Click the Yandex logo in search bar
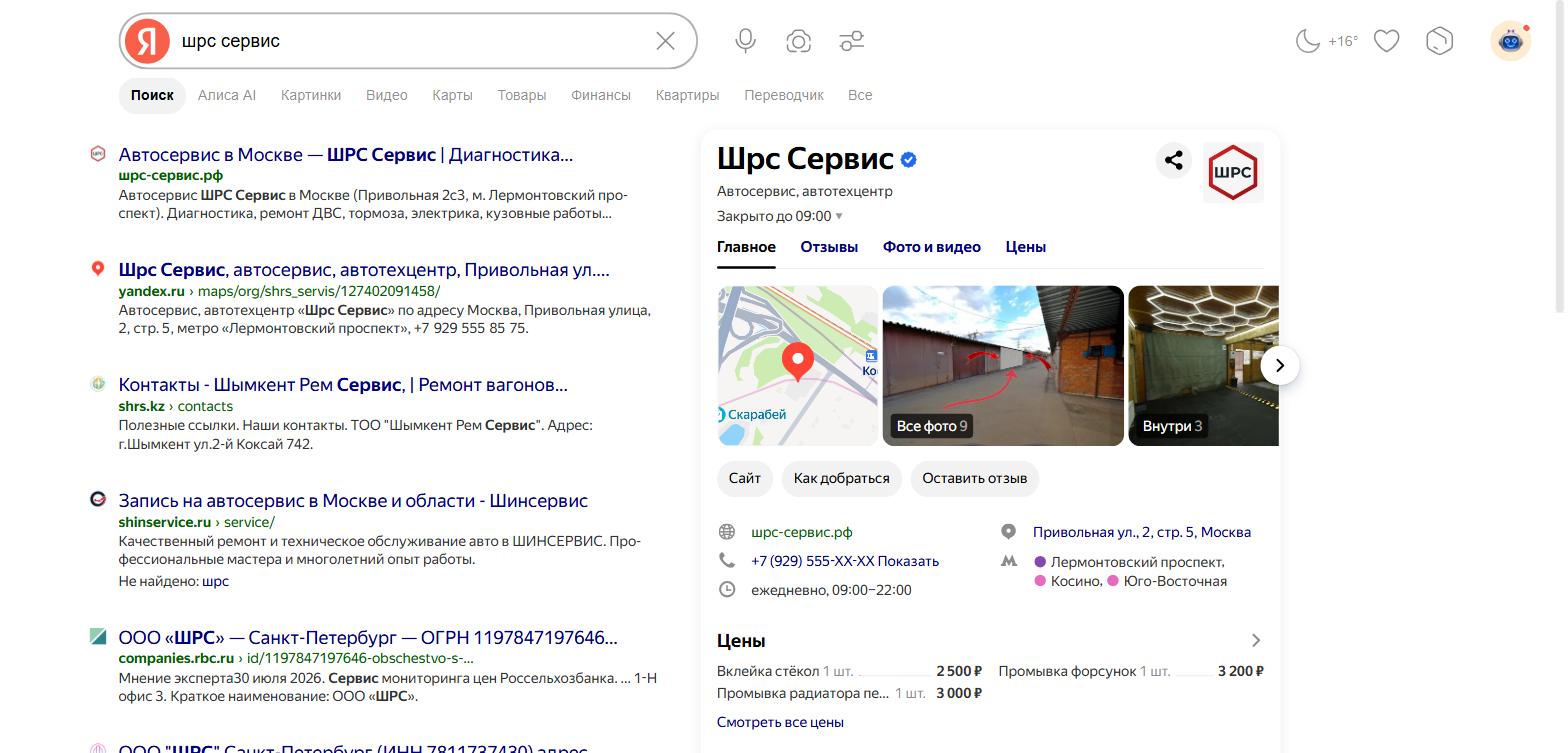The height and width of the screenshot is (753, 1568). (146, 41)
